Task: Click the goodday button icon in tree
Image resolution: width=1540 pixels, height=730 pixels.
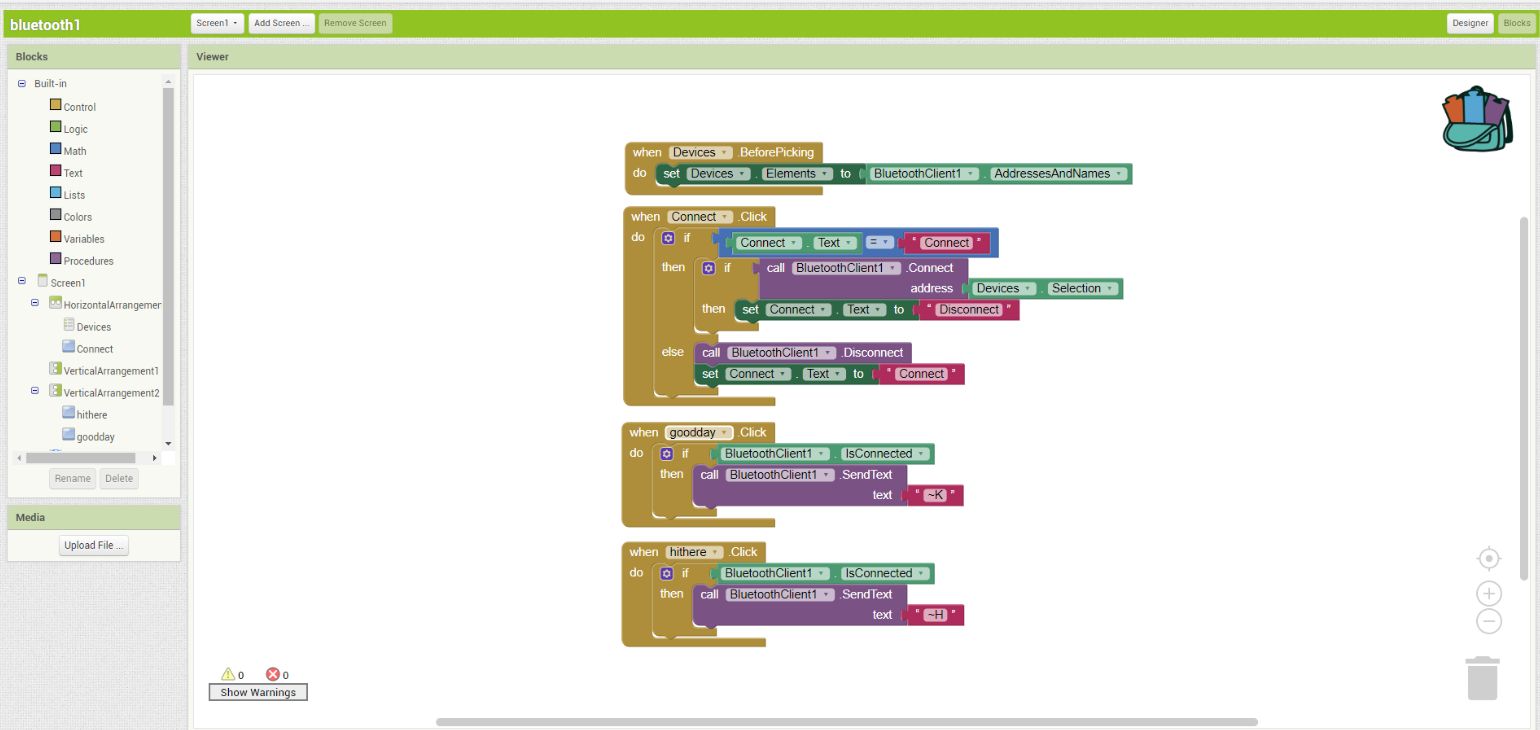Action: click(69, 436)
